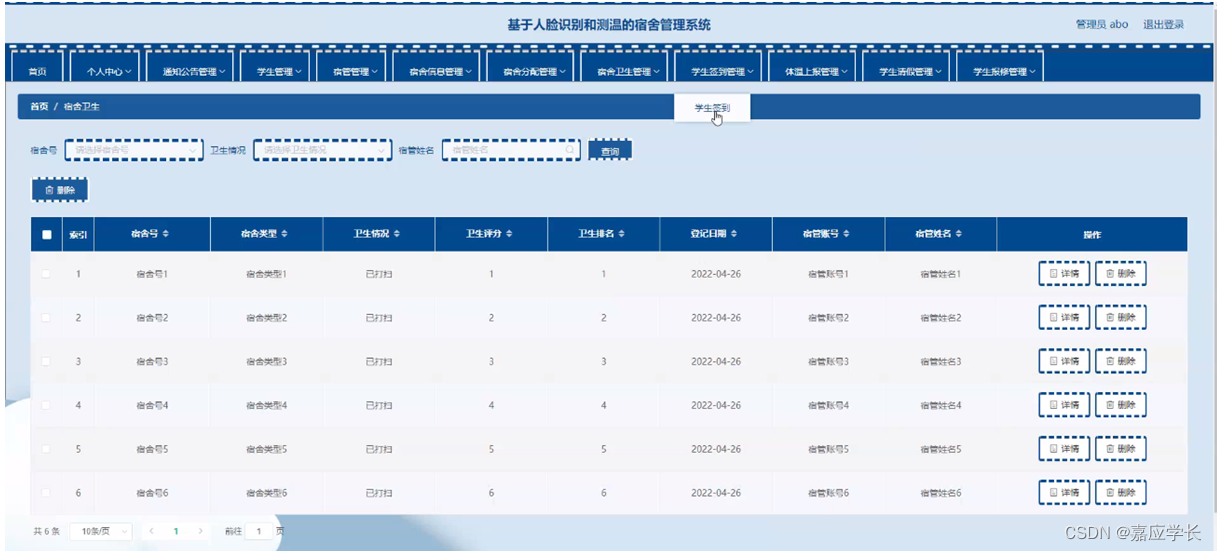Click the 查询 search button
Screen dimensions: 1217x551
(610, 151)
